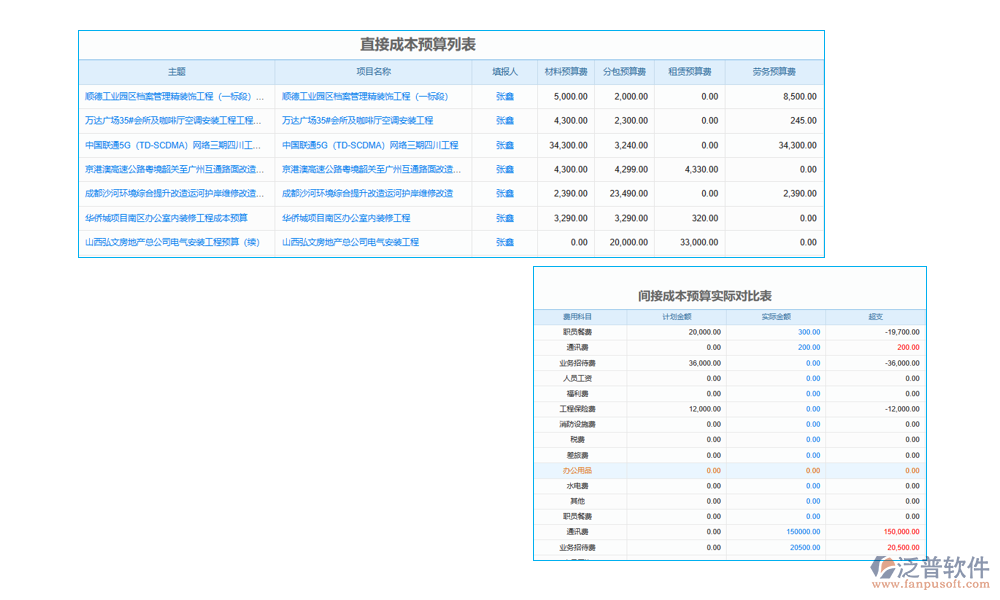1000x600 pixels.
Task: Open 顺德工业园区 link in the 主题 column
Action: click(x=175, y=97)
